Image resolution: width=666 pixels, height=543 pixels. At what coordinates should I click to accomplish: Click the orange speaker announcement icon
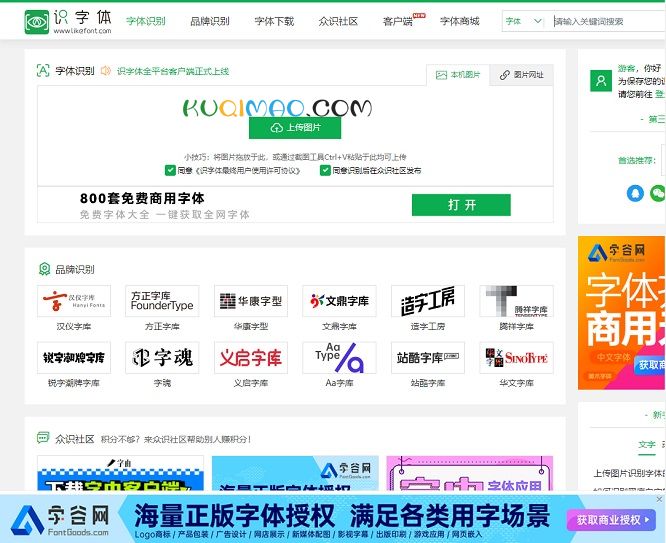click(106, 71)
